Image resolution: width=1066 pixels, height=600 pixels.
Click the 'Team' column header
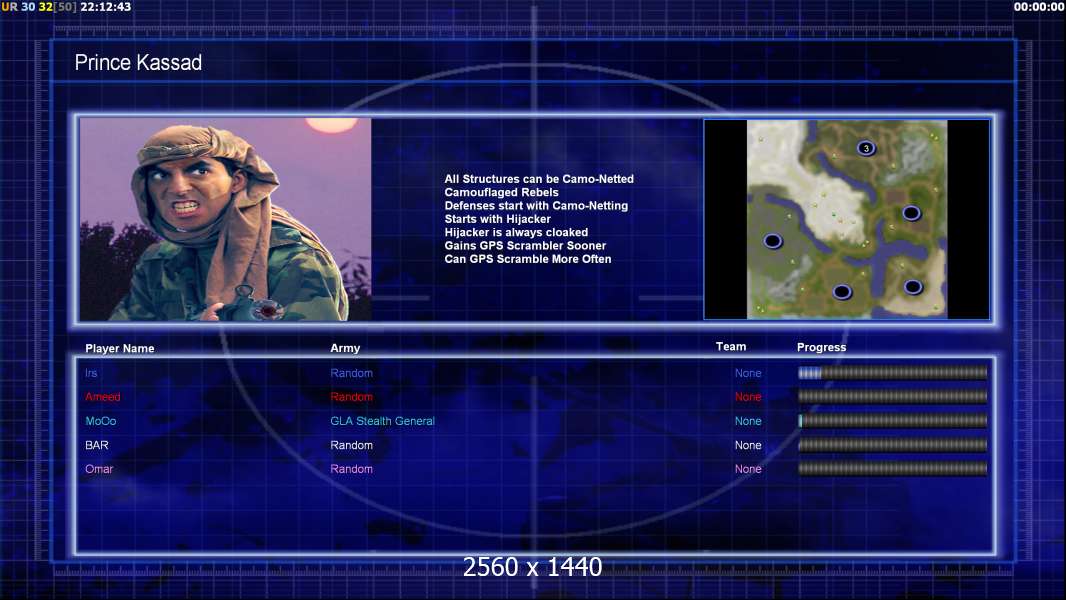[x=731, y=347]
